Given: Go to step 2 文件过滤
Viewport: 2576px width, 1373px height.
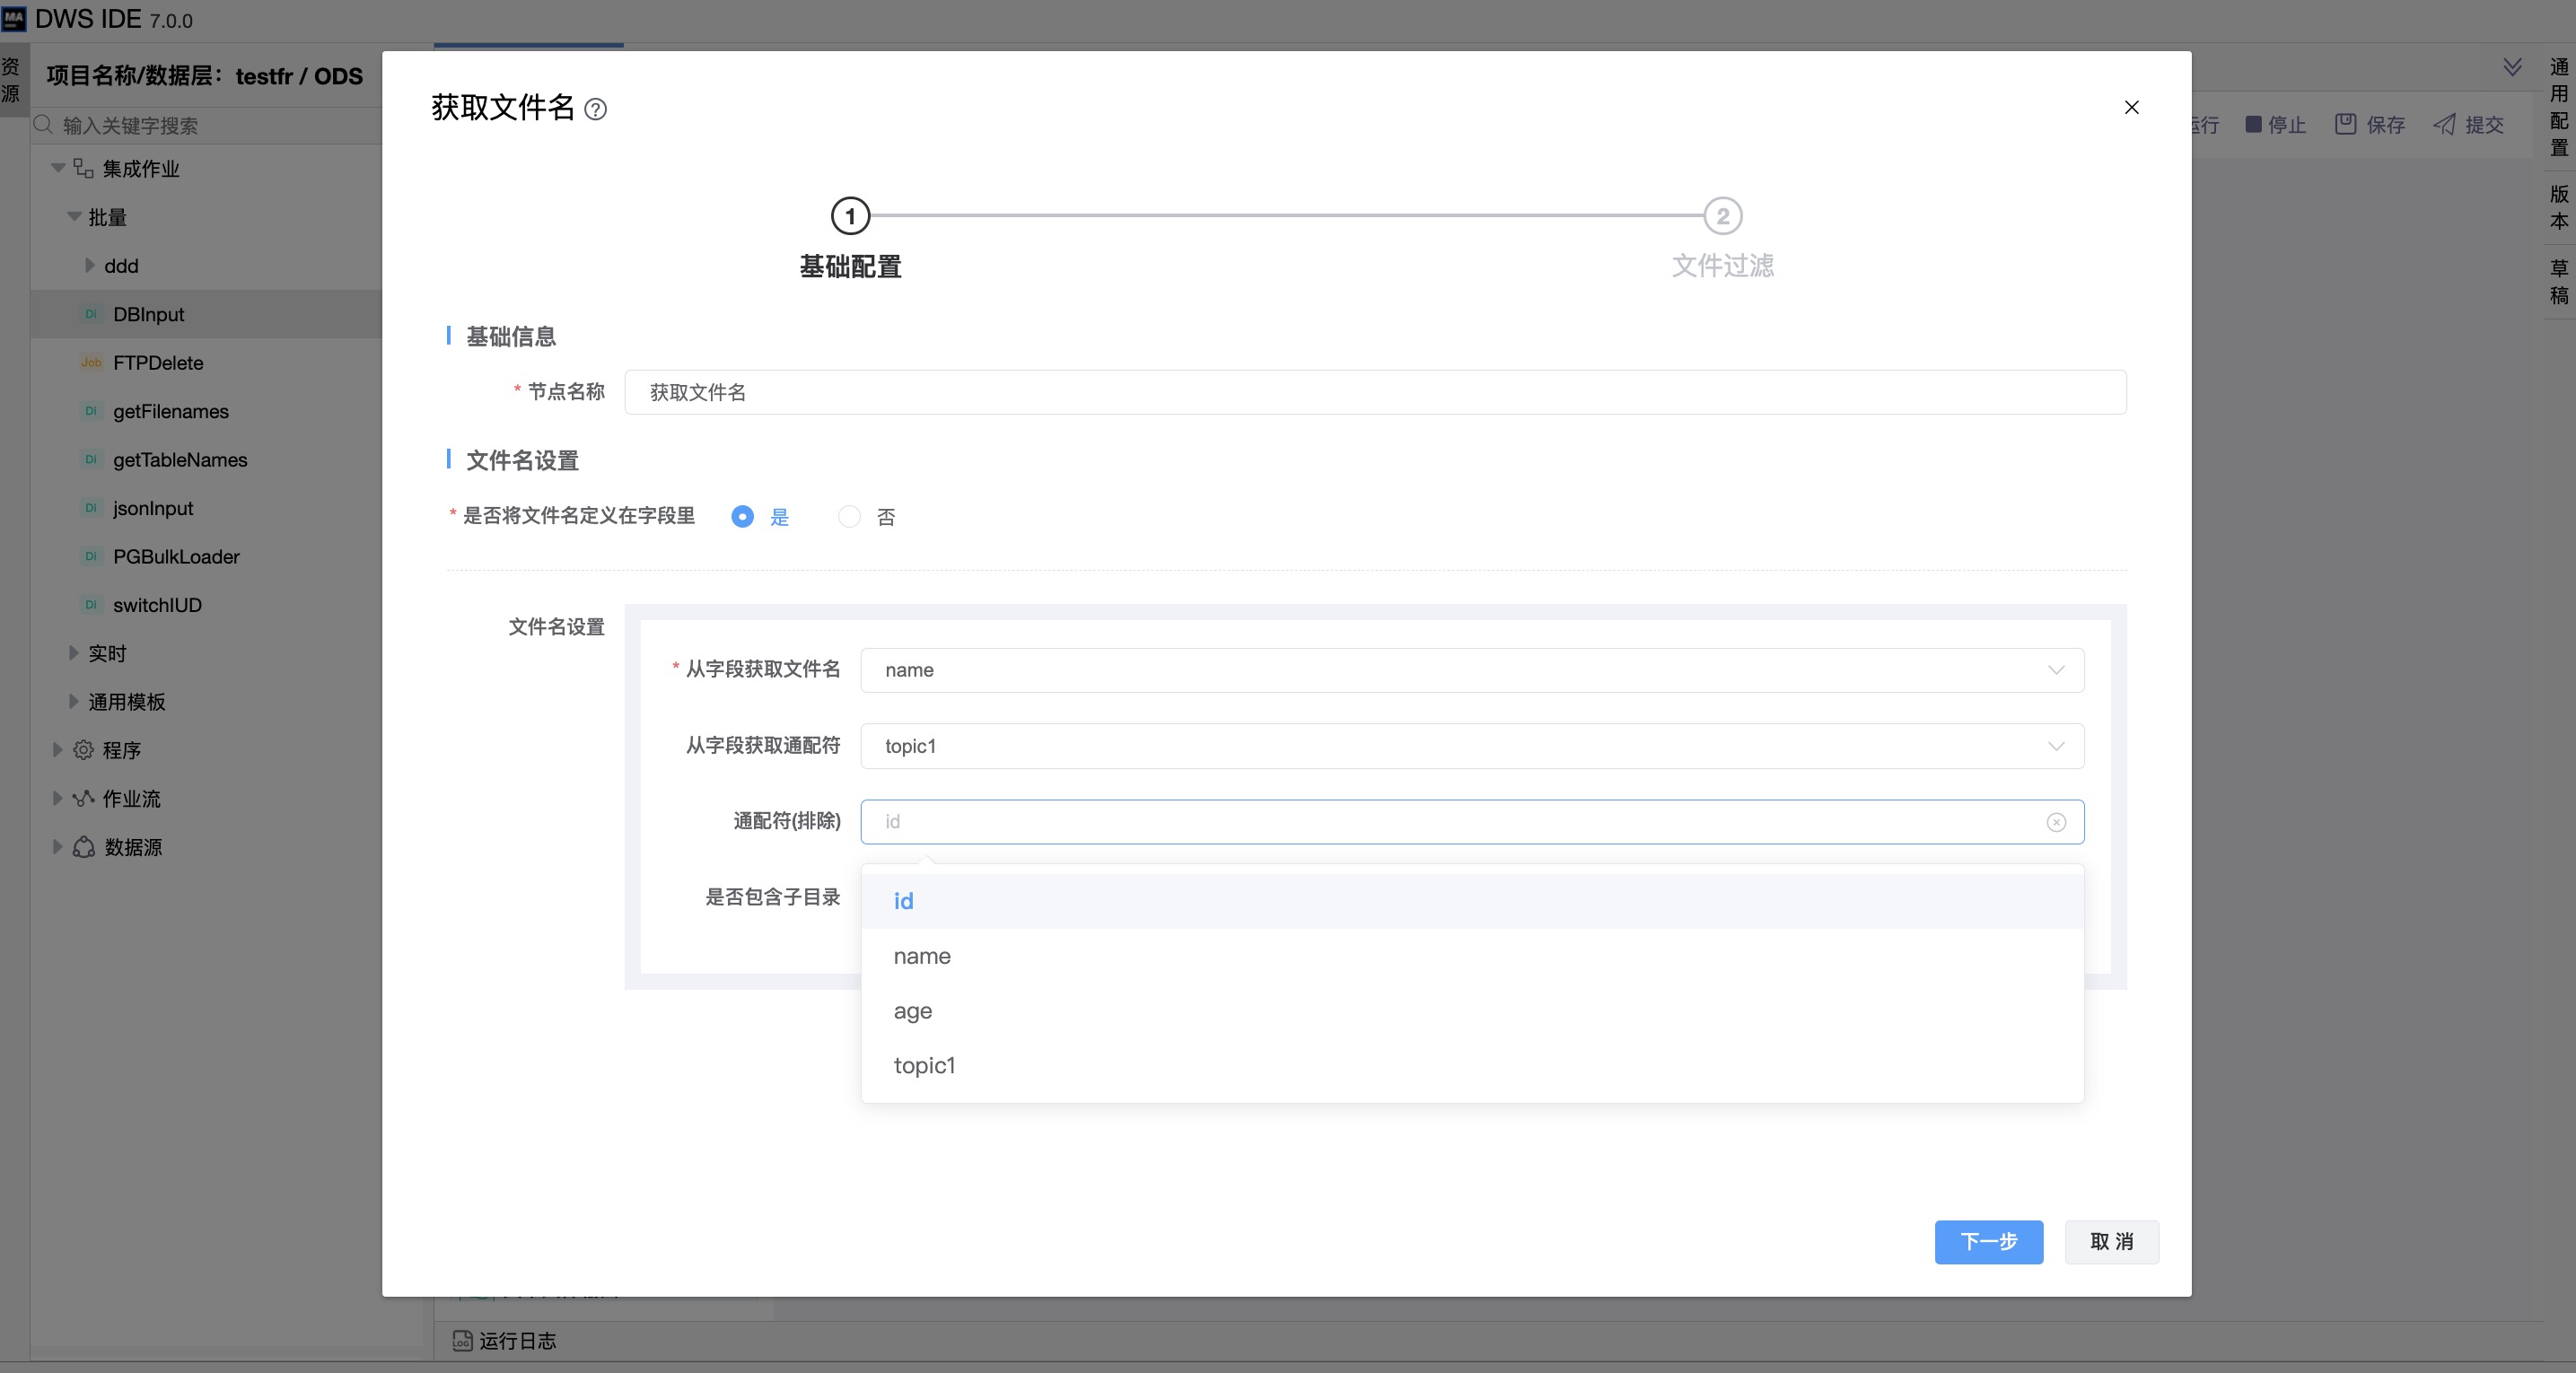Looking at the screenshot, I should point(1722,216).
